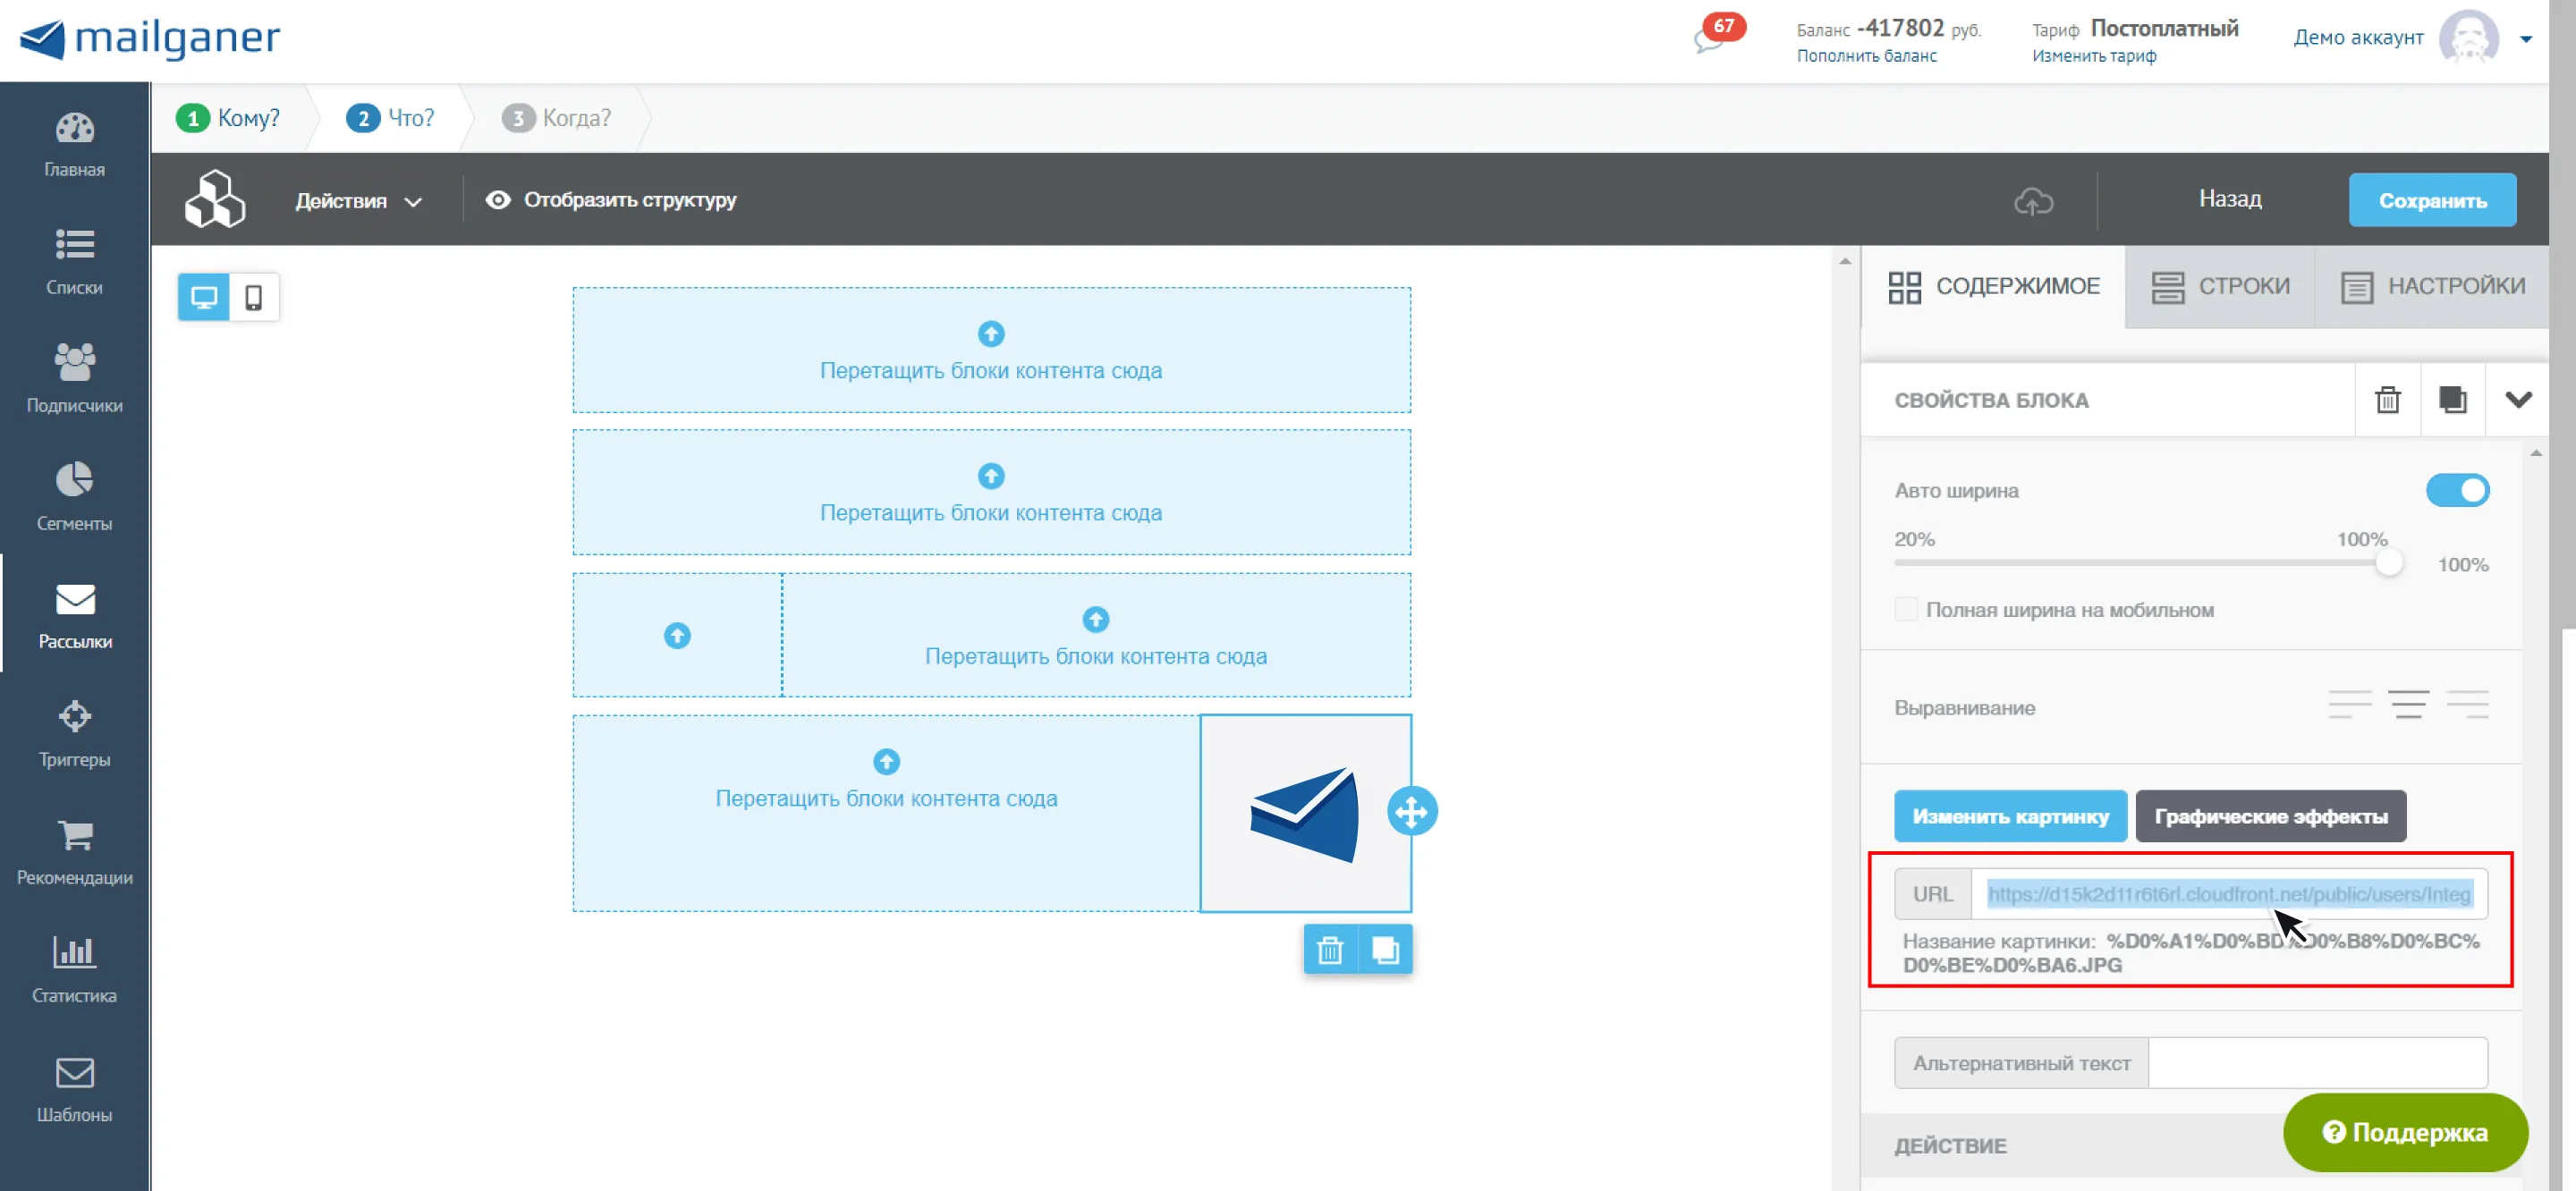The image size is (2576, 1191).
Task: Click the Сохранить button
Action: pos(2432,200)
